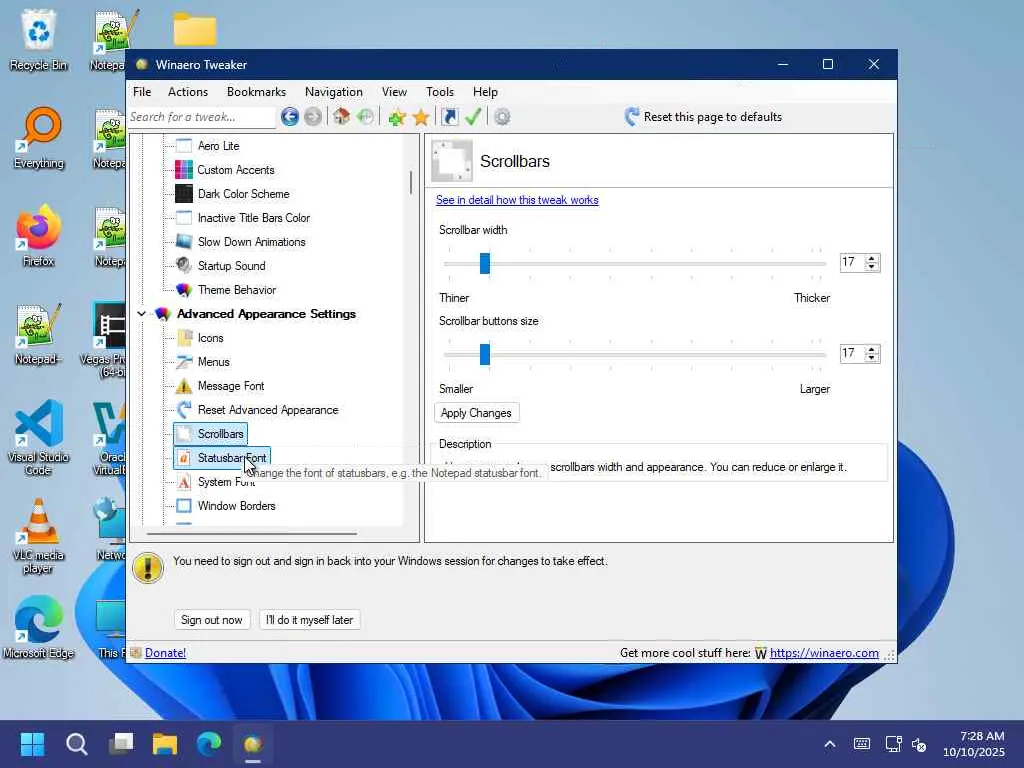Click the Scrollbar width slider thumb
Image resolution: width=1024 pixels, height=768 pixels.
pos(485,264)
